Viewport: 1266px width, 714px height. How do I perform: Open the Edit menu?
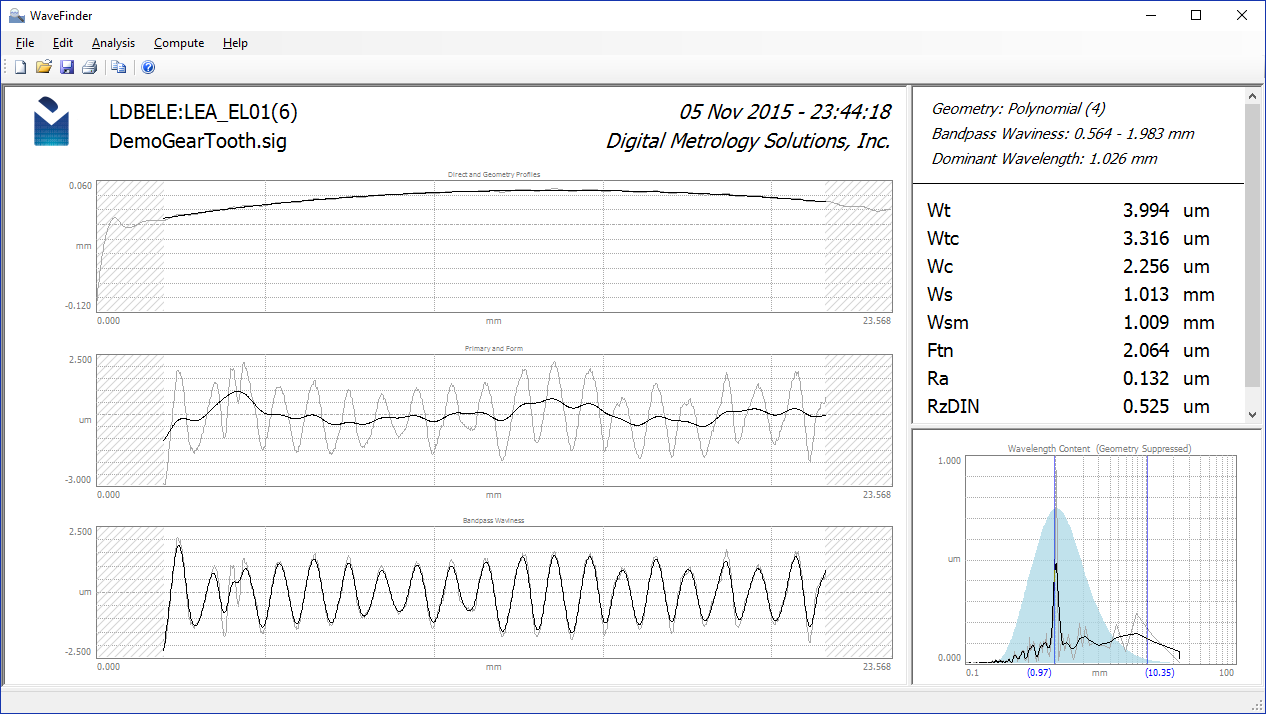pyautogui.click(x=63, y=43)
